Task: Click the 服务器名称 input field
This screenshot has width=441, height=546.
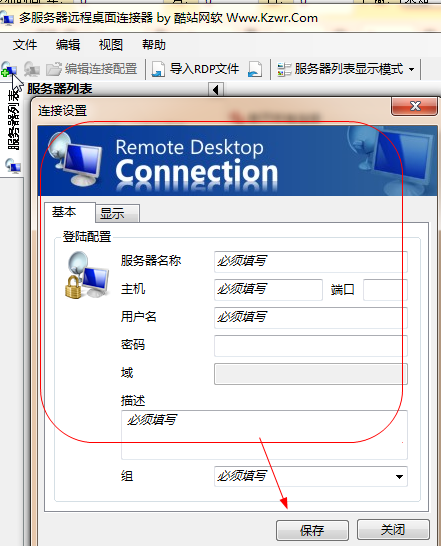Action: (311, 262)
